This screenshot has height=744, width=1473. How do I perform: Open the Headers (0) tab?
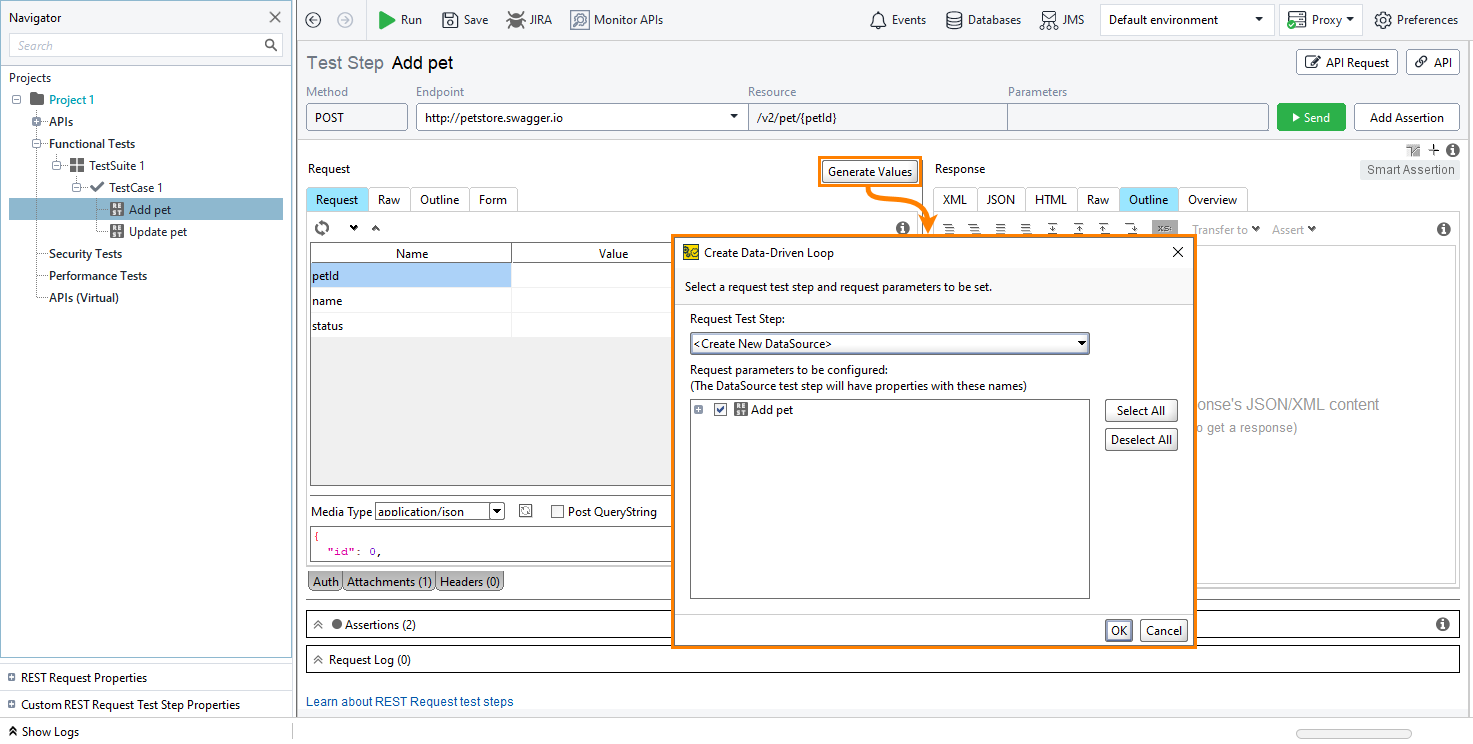point(470,581)
